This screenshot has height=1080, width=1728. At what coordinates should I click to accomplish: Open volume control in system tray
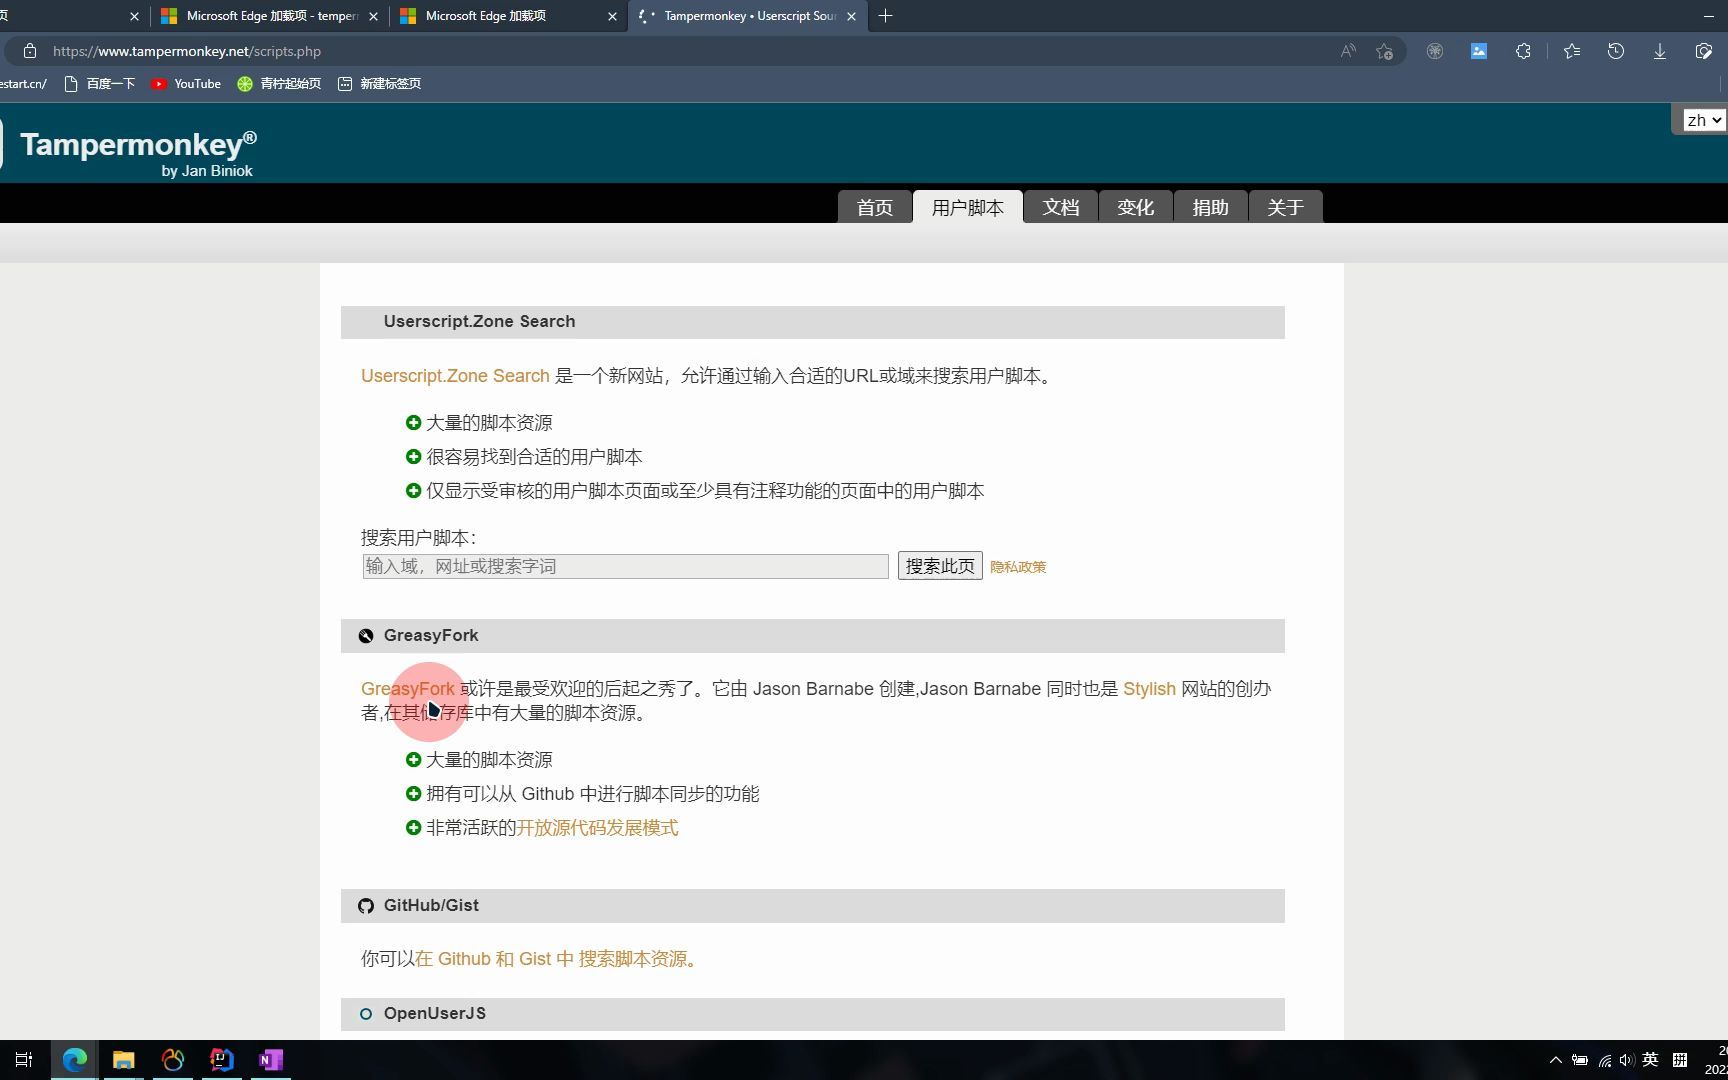1627,1060
